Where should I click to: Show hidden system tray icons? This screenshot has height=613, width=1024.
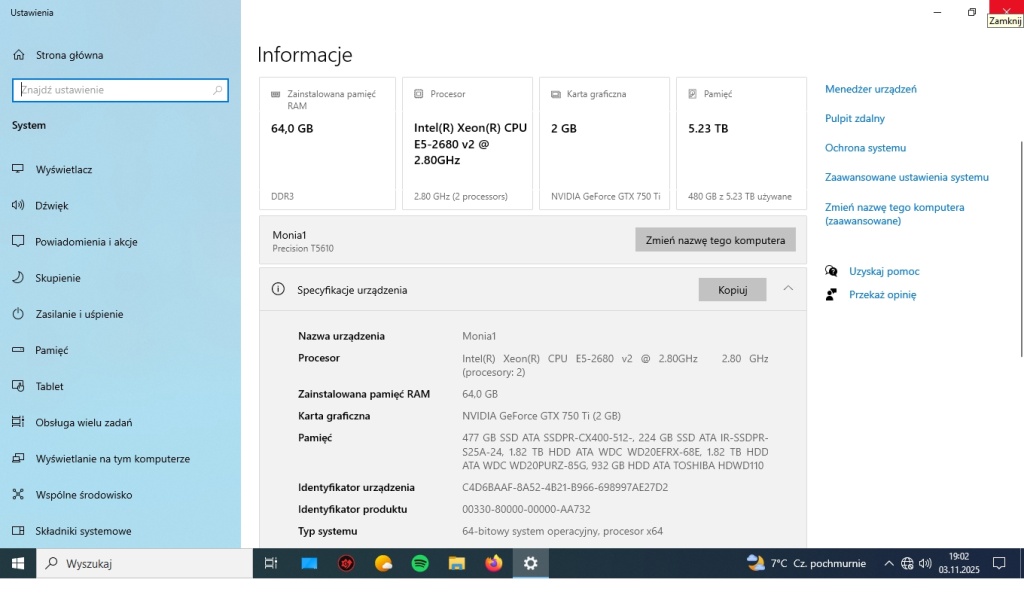click(x=889, y=564)
